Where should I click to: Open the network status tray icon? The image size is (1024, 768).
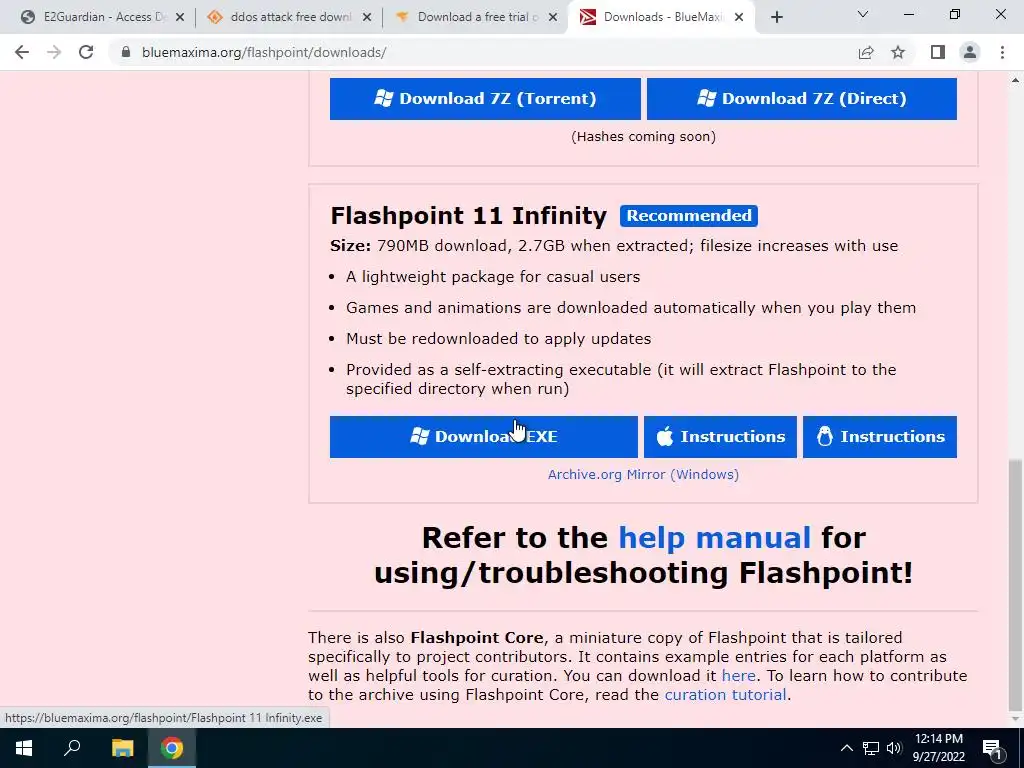(x=871, y=748)
